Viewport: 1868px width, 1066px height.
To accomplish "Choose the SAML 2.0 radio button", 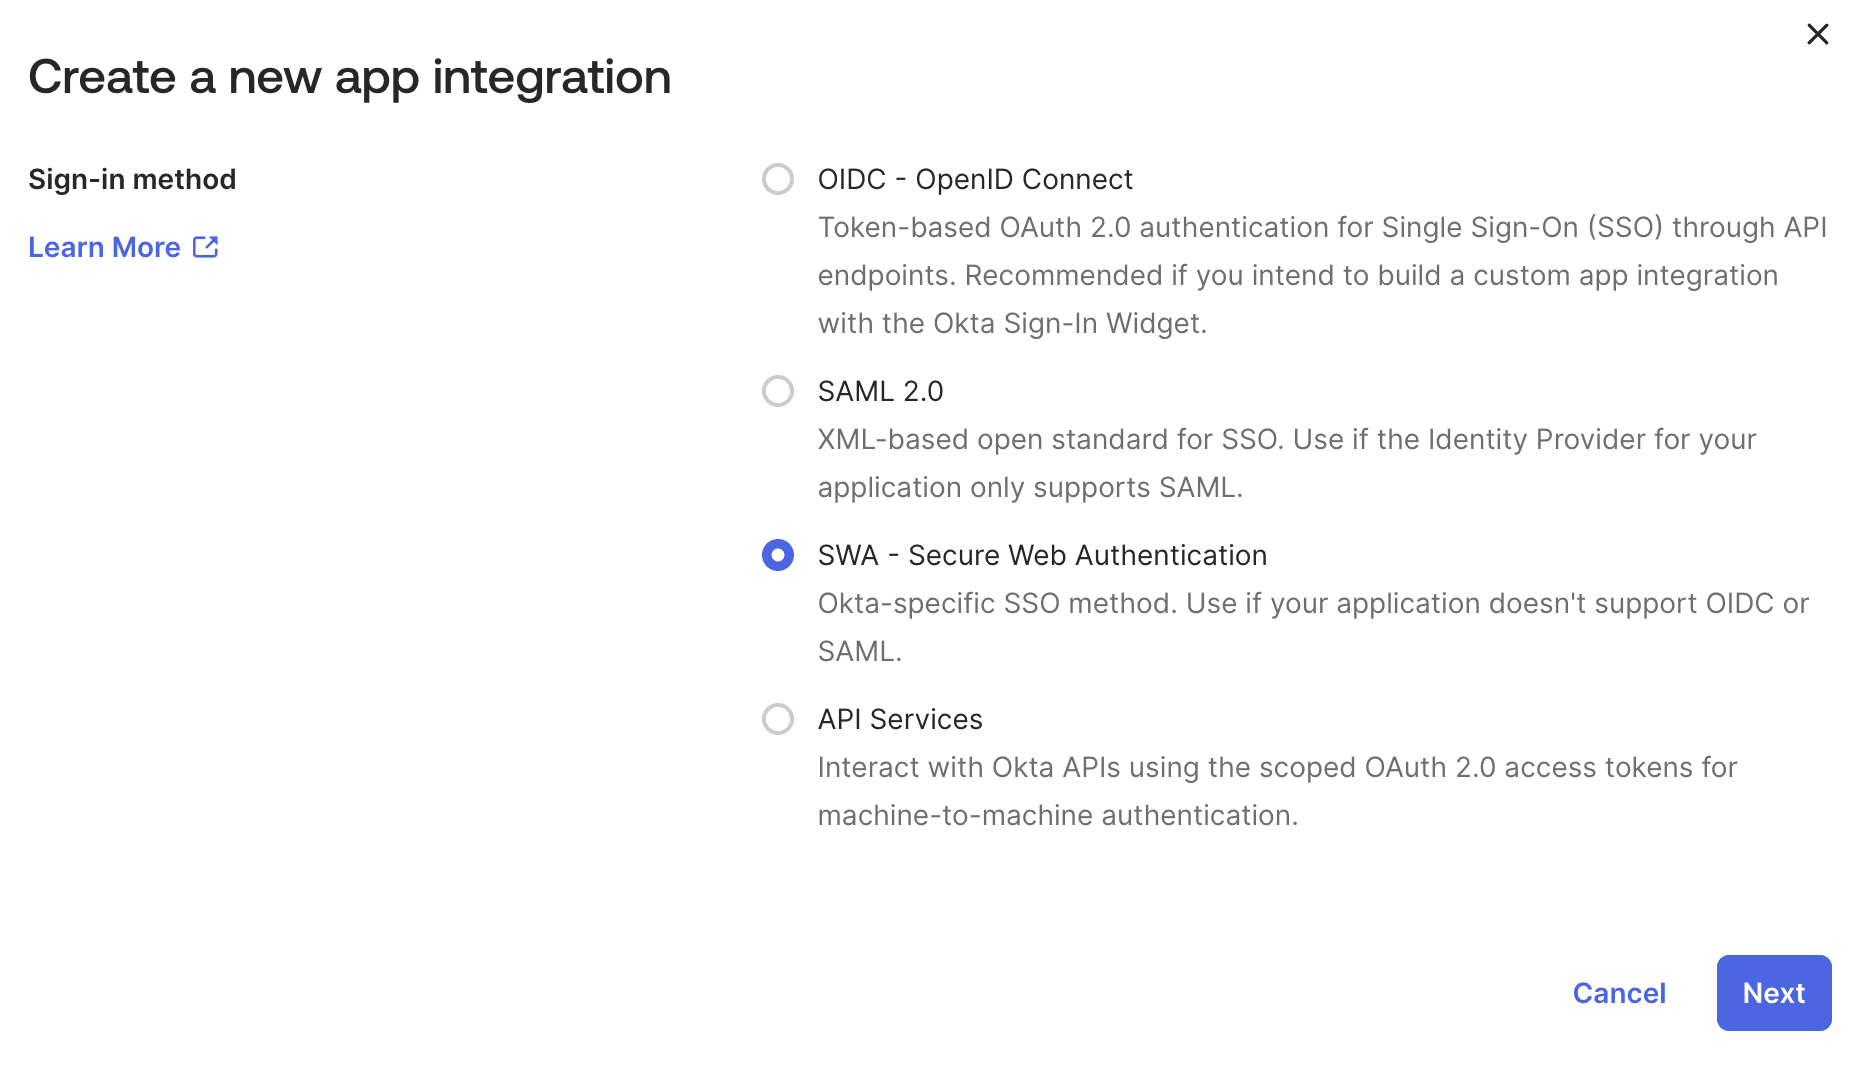I will (x=777, y=391).
